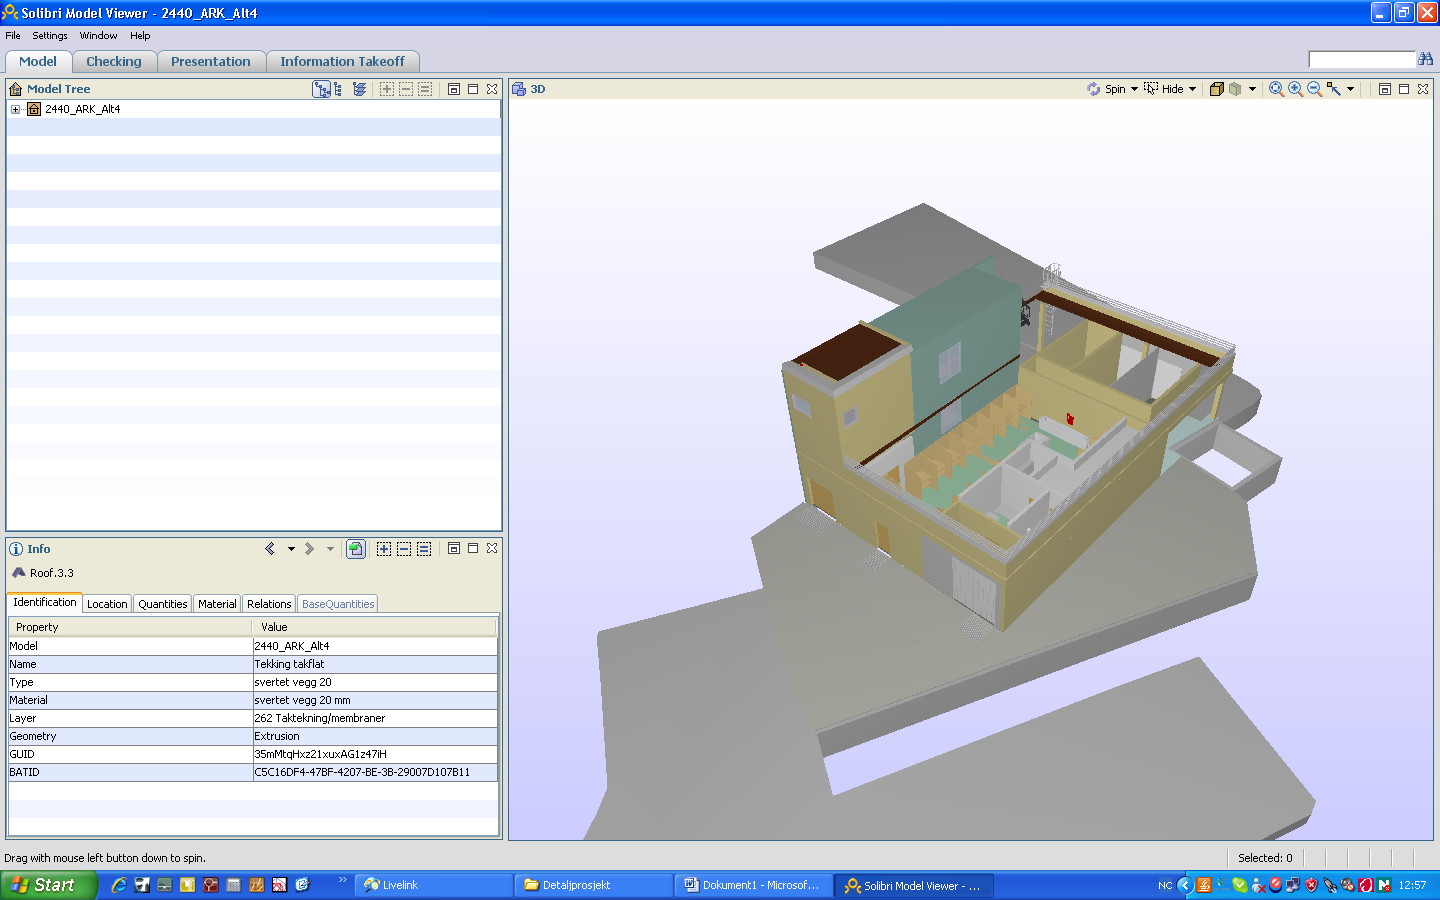The height and width of the screenshot is (900, 1440).
Task: Open the File menu
Action: click(x=13, y=35)
